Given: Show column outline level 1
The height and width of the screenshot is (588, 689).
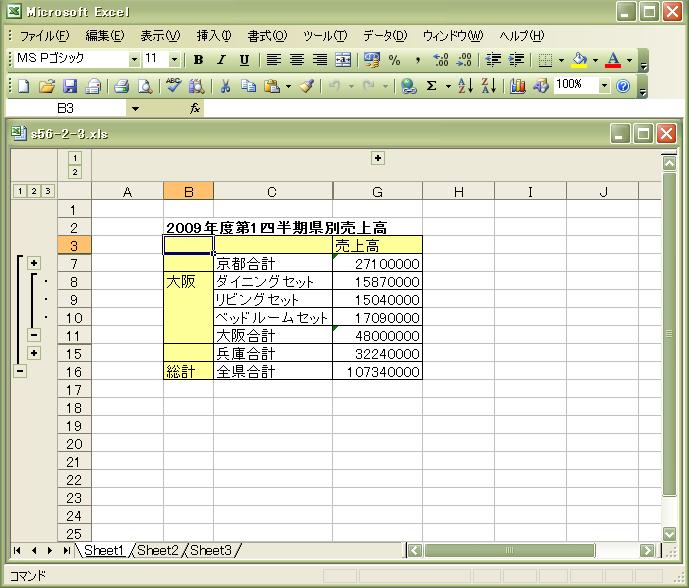Looking at the screenshot, I should coord(75,158).
